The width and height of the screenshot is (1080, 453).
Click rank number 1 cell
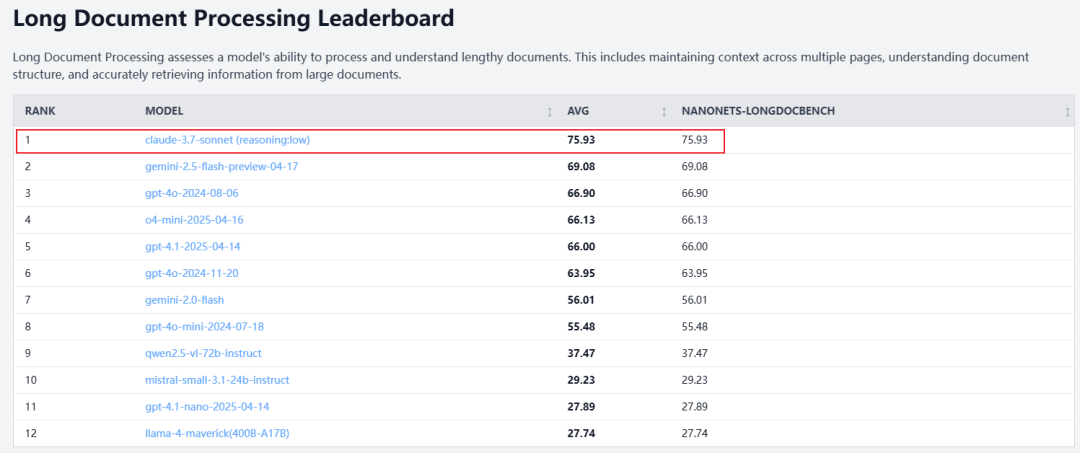[x=28, y=140]
